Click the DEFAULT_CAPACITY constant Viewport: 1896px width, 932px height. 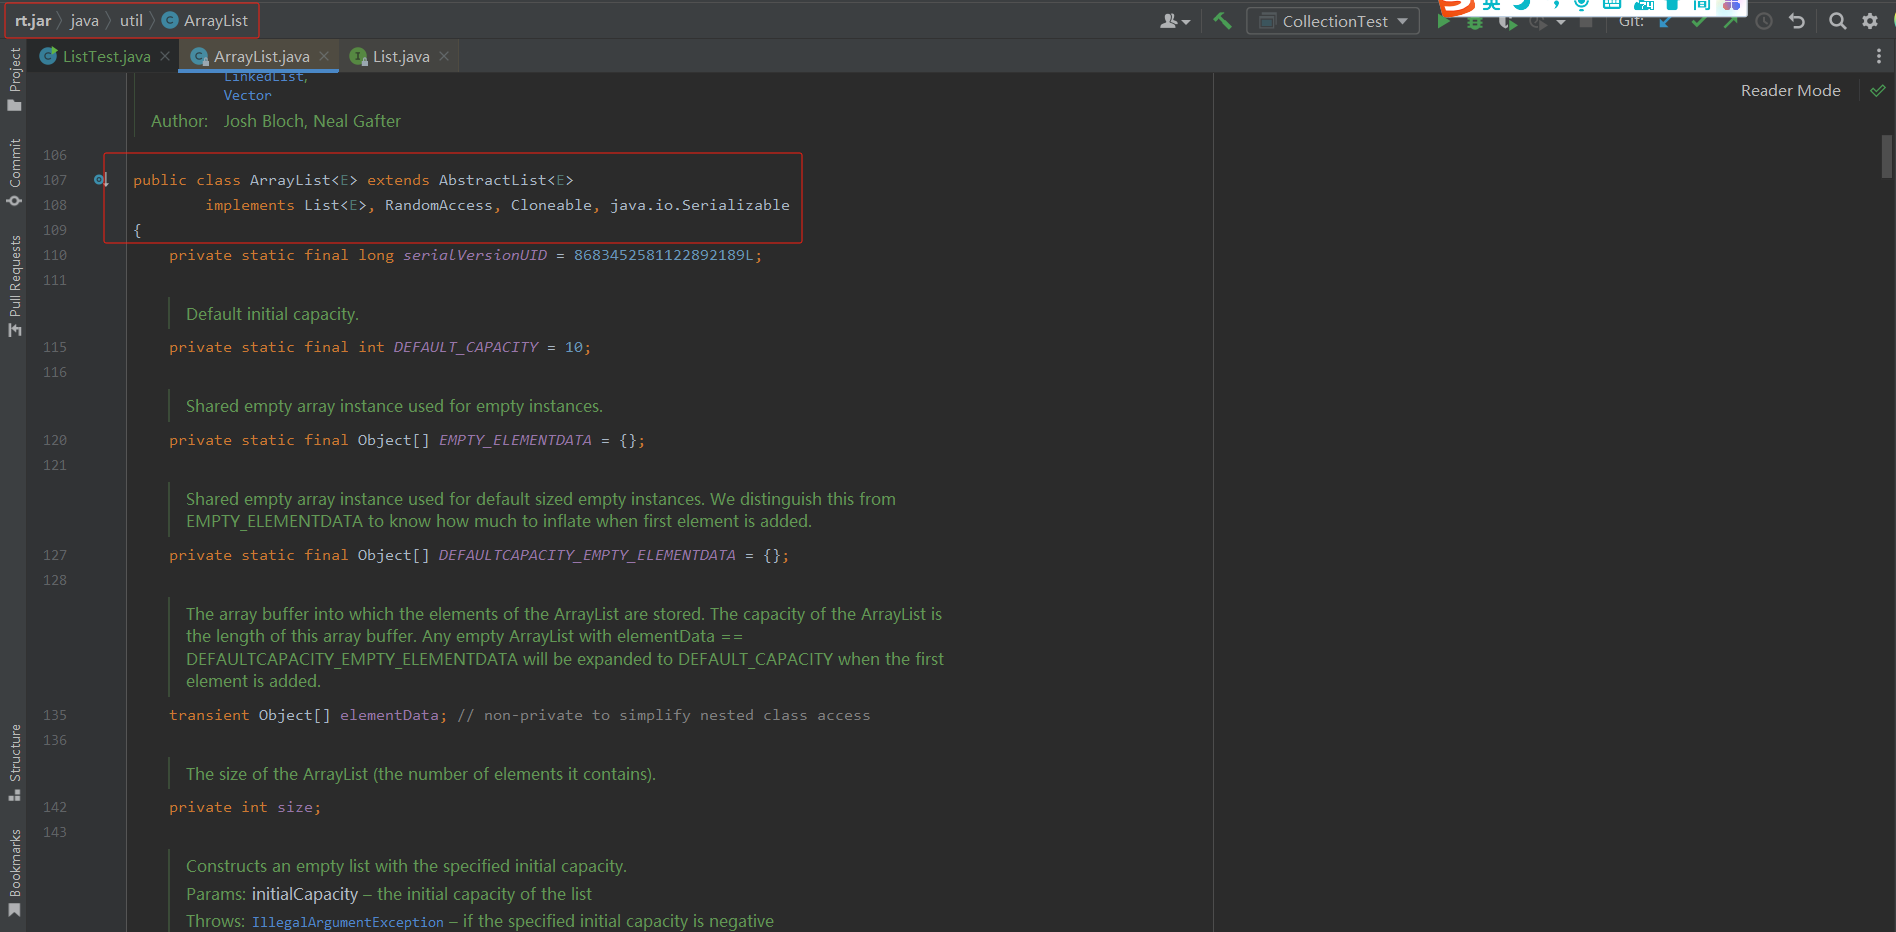[x=465, y=347]
